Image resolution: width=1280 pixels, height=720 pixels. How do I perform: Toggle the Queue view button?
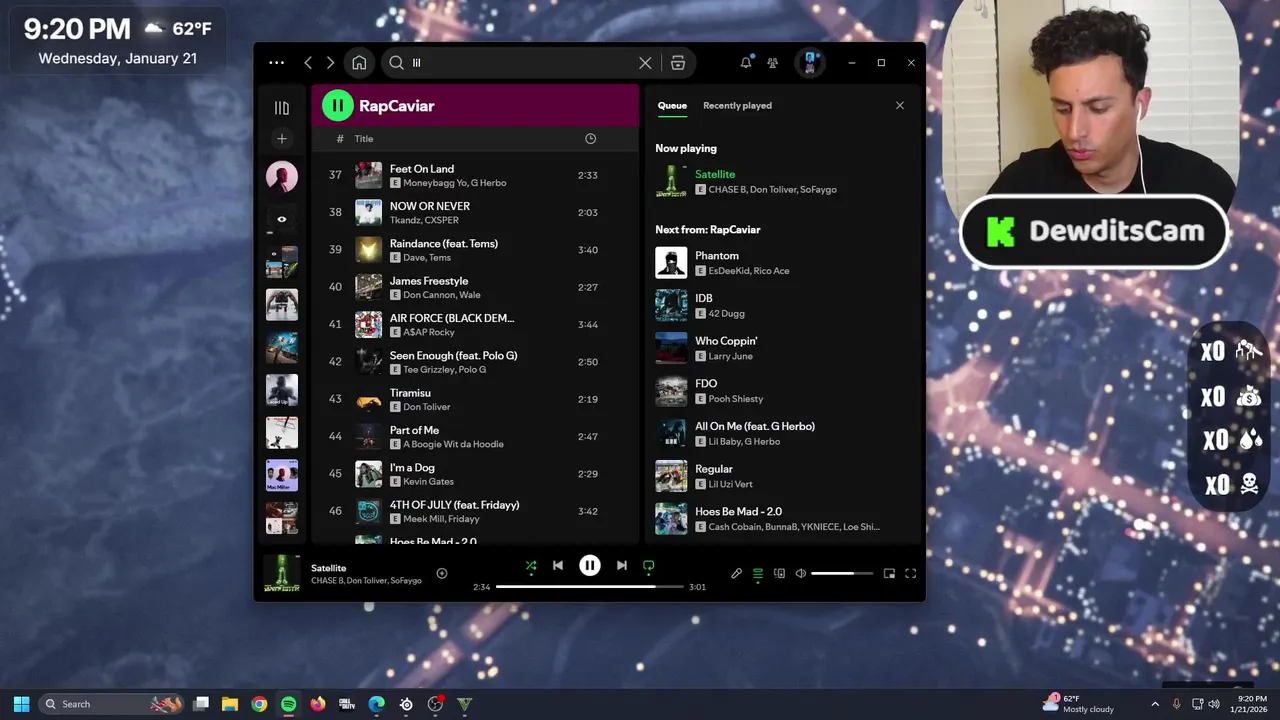tap(758, 574)
